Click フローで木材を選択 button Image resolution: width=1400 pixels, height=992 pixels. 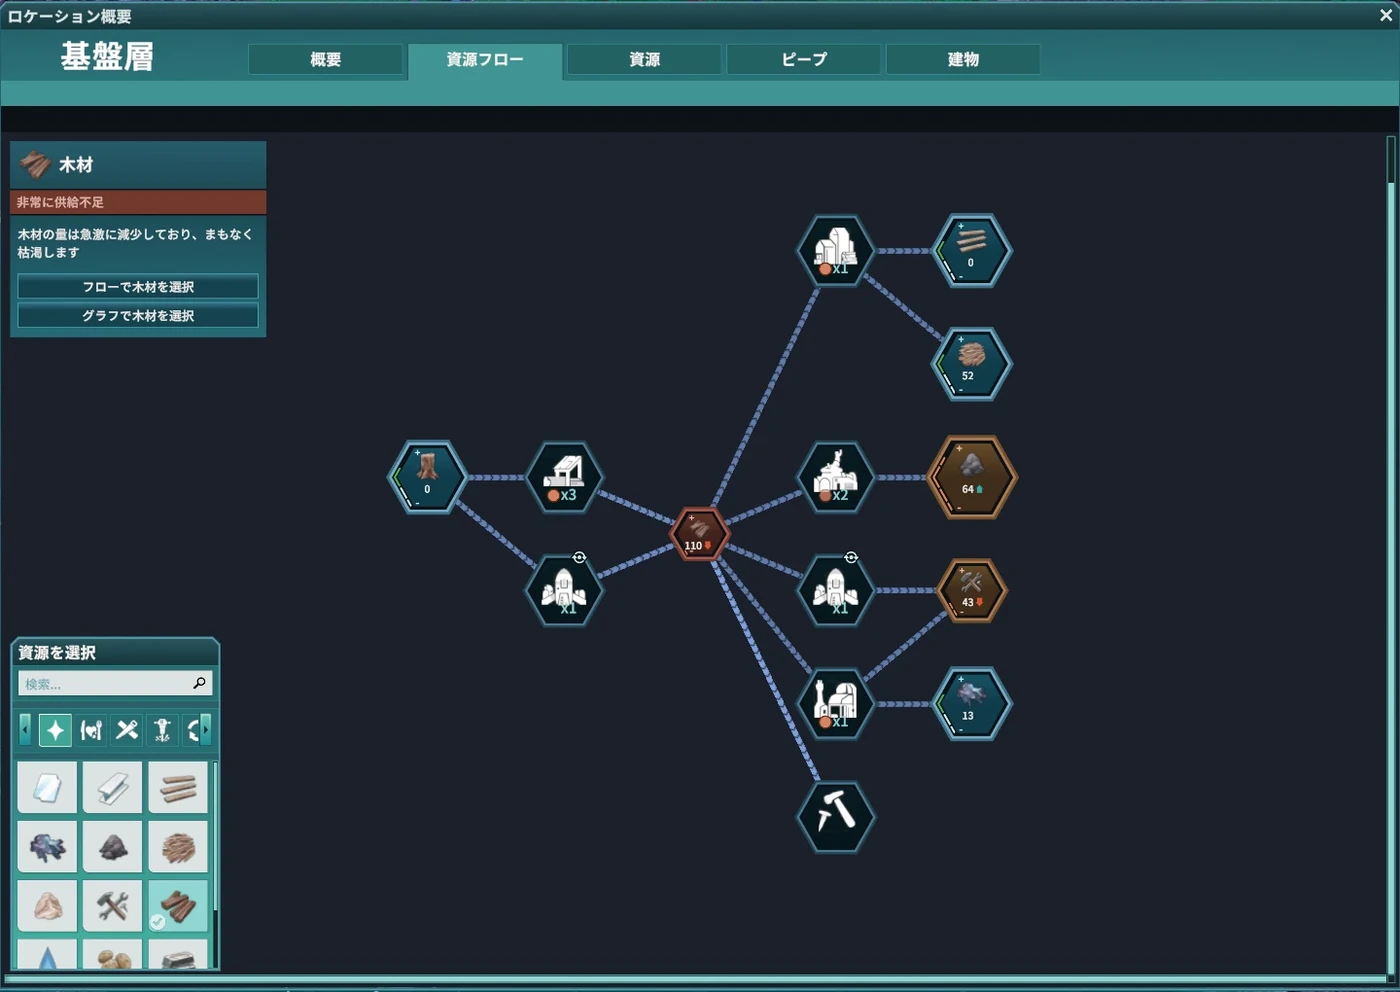(138, 287)
